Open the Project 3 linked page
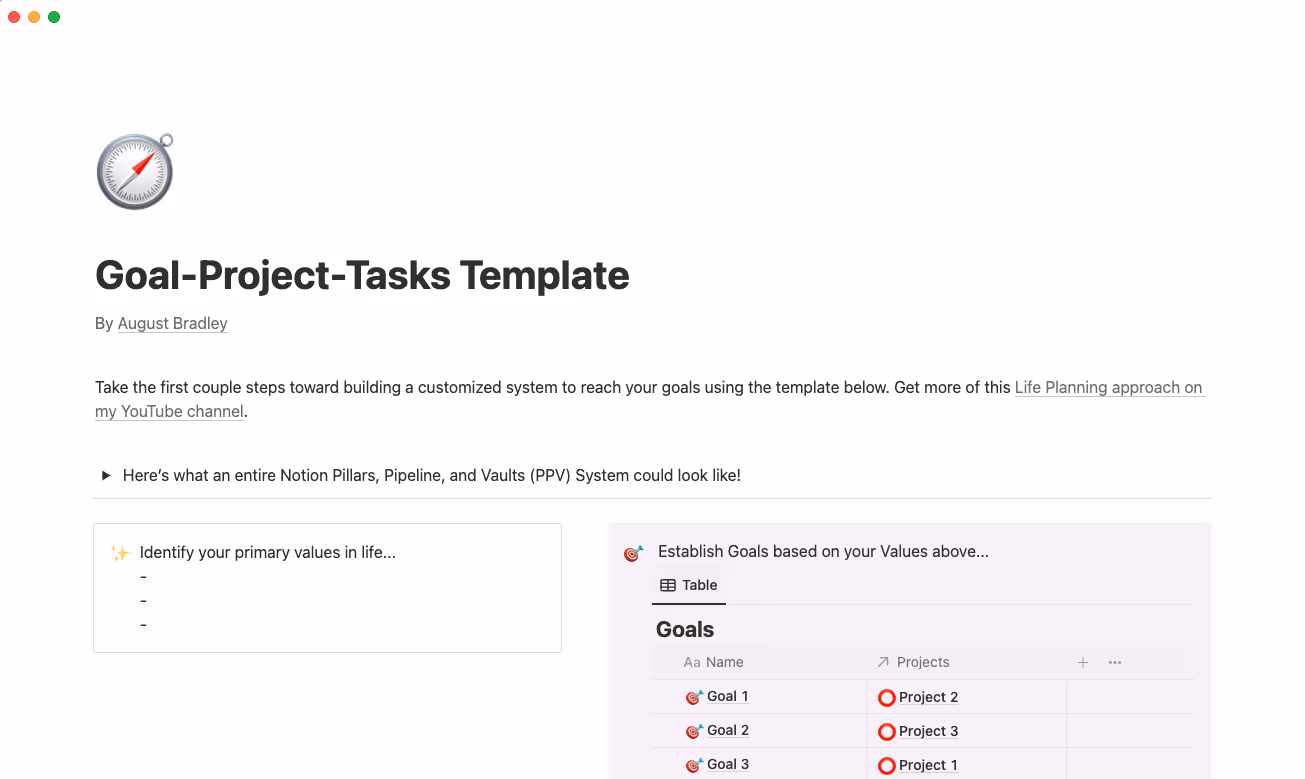 click(x=927, y=731)
